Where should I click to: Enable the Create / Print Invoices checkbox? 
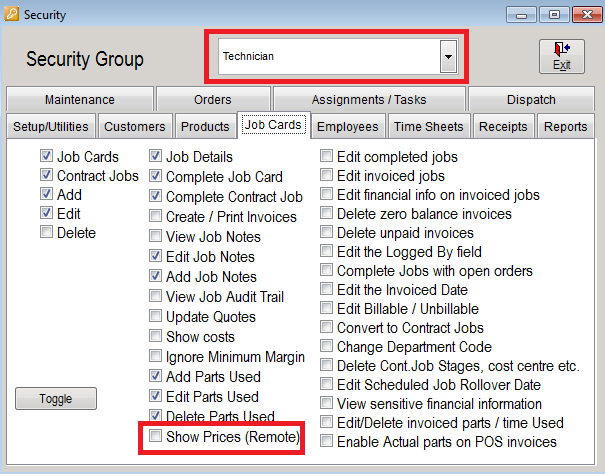coord(155,216)
